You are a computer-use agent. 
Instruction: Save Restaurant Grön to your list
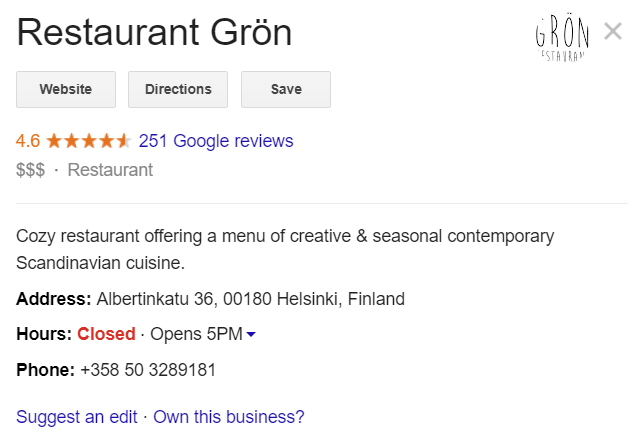coord(286,89)
